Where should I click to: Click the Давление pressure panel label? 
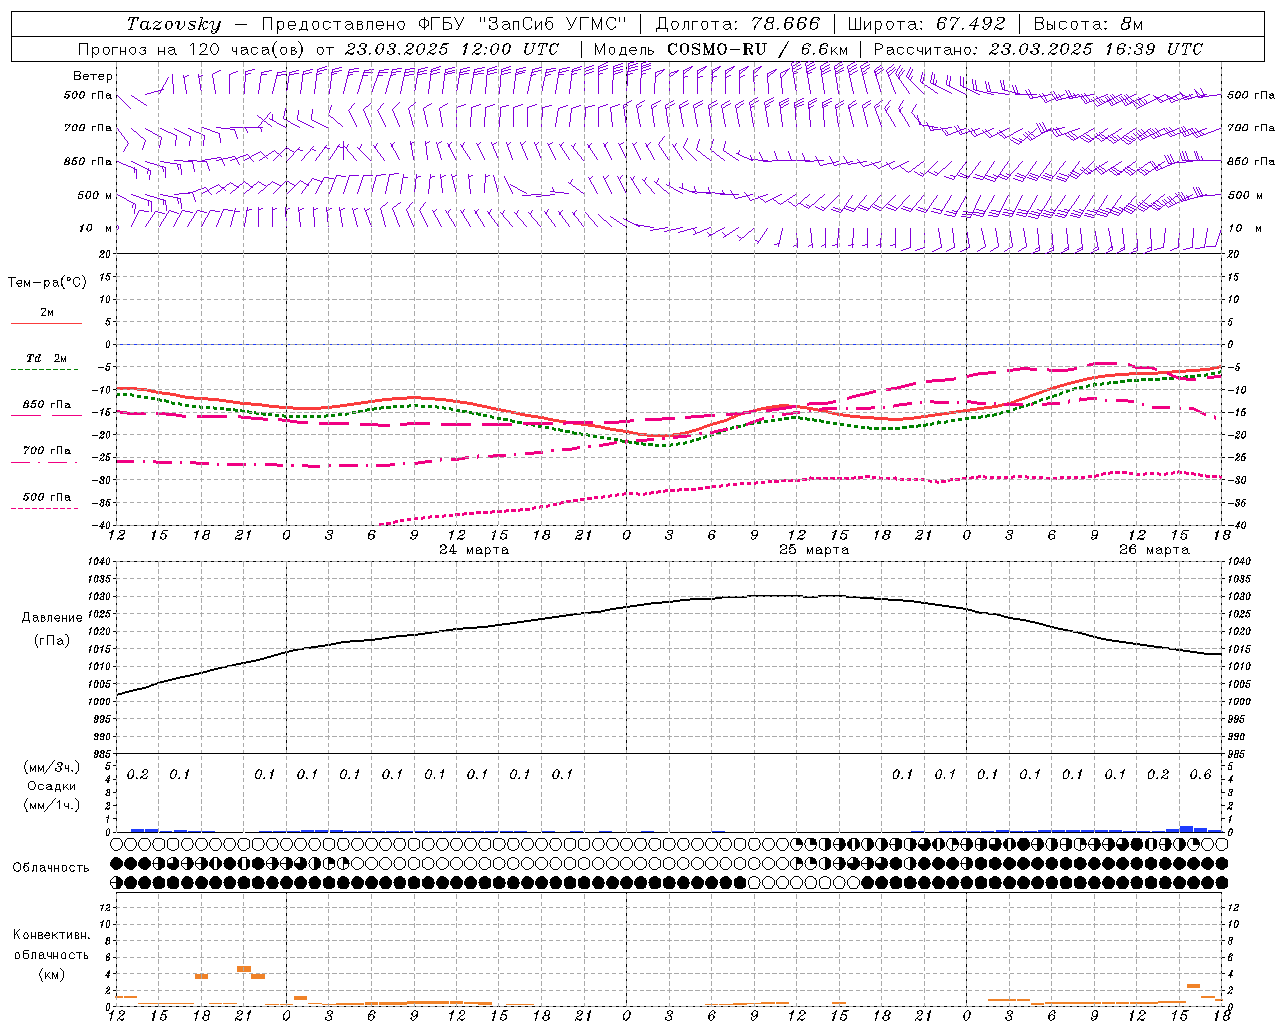tap(52, 618)
